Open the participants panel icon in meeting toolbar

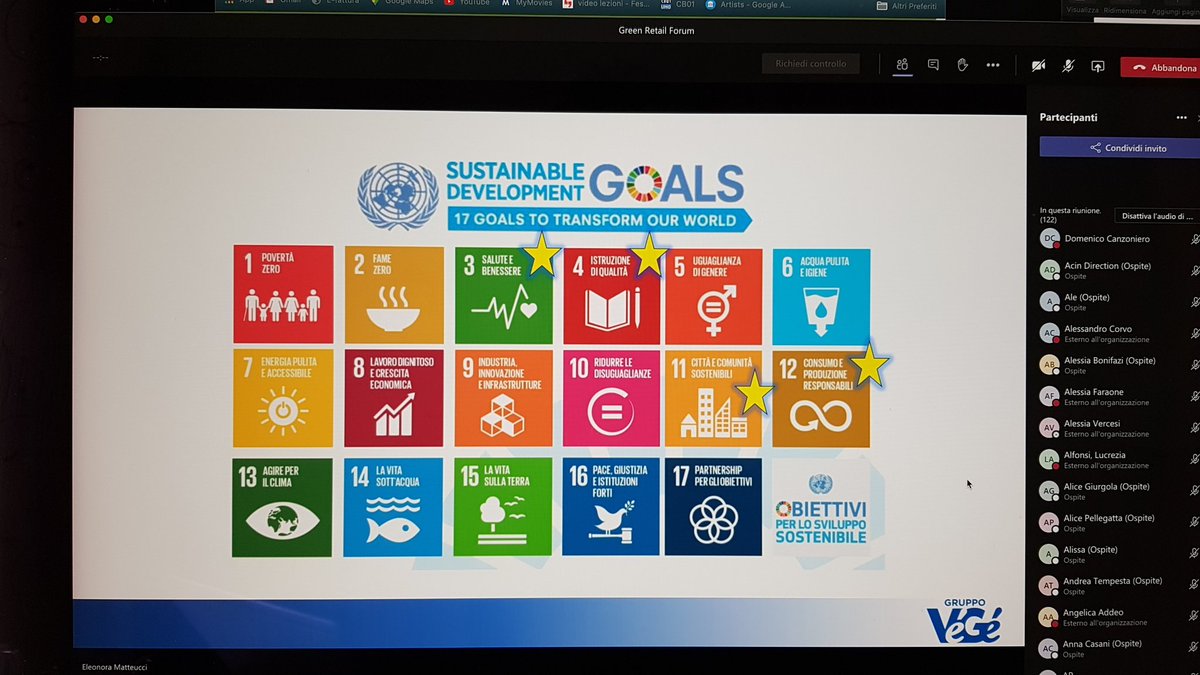902,65
